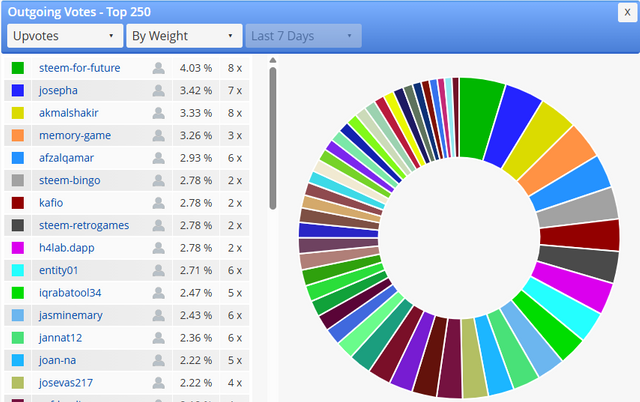The height and width of the screenshot is (402, 640).
Task: Open josevas217 account link
Action: [x=66, y=382]
